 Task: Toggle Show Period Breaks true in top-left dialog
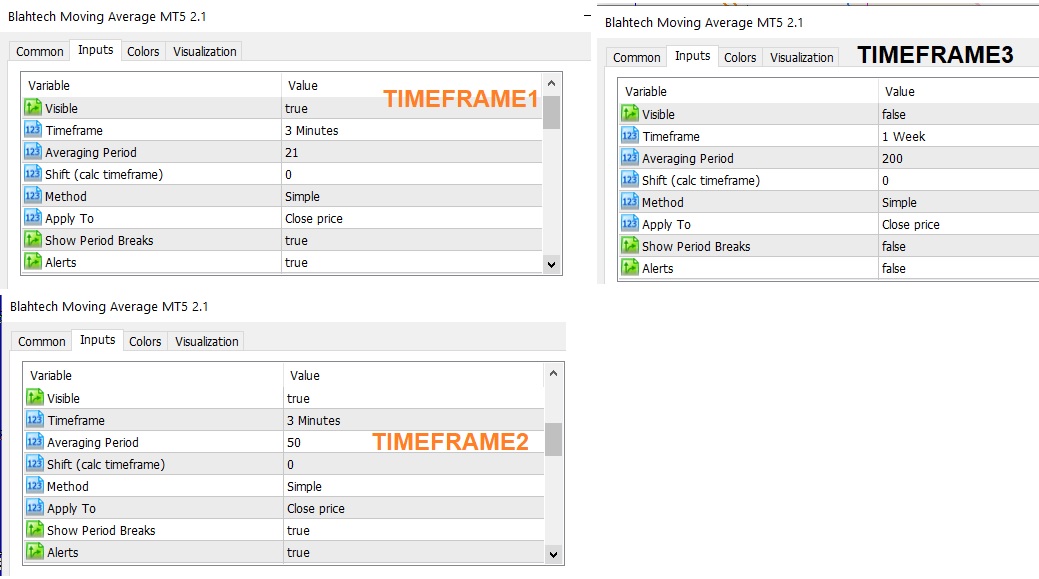[296, 240]
